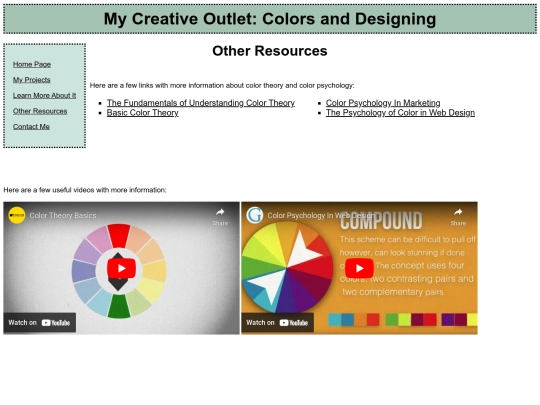Select Other Resources in sidebar navigation

(40, 111)
